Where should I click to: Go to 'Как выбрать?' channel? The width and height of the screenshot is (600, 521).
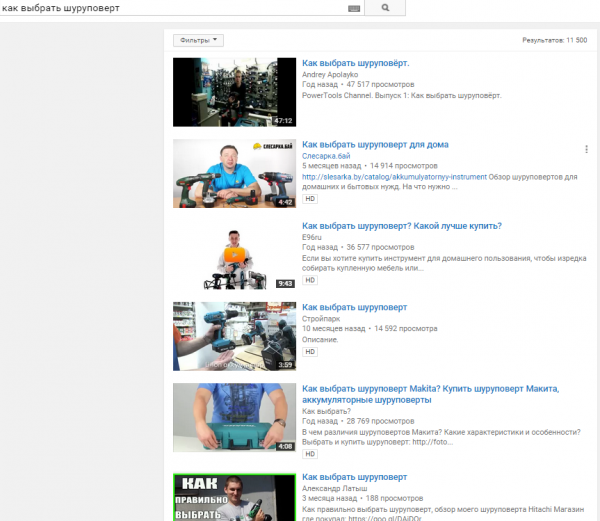click(x=326, y=411)
